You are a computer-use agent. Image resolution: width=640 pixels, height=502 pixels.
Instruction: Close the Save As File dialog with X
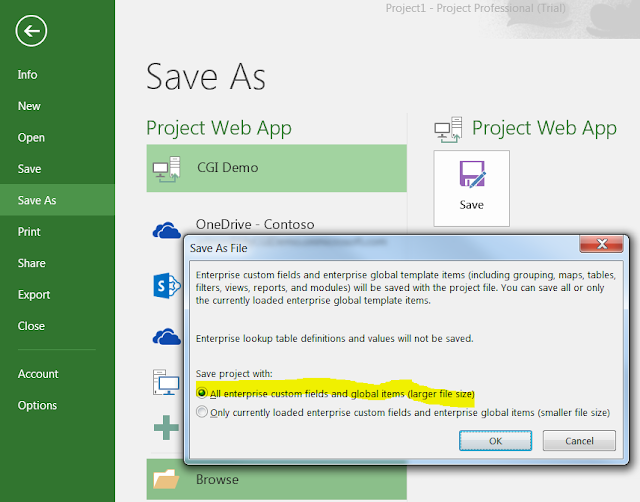point(602,244)
